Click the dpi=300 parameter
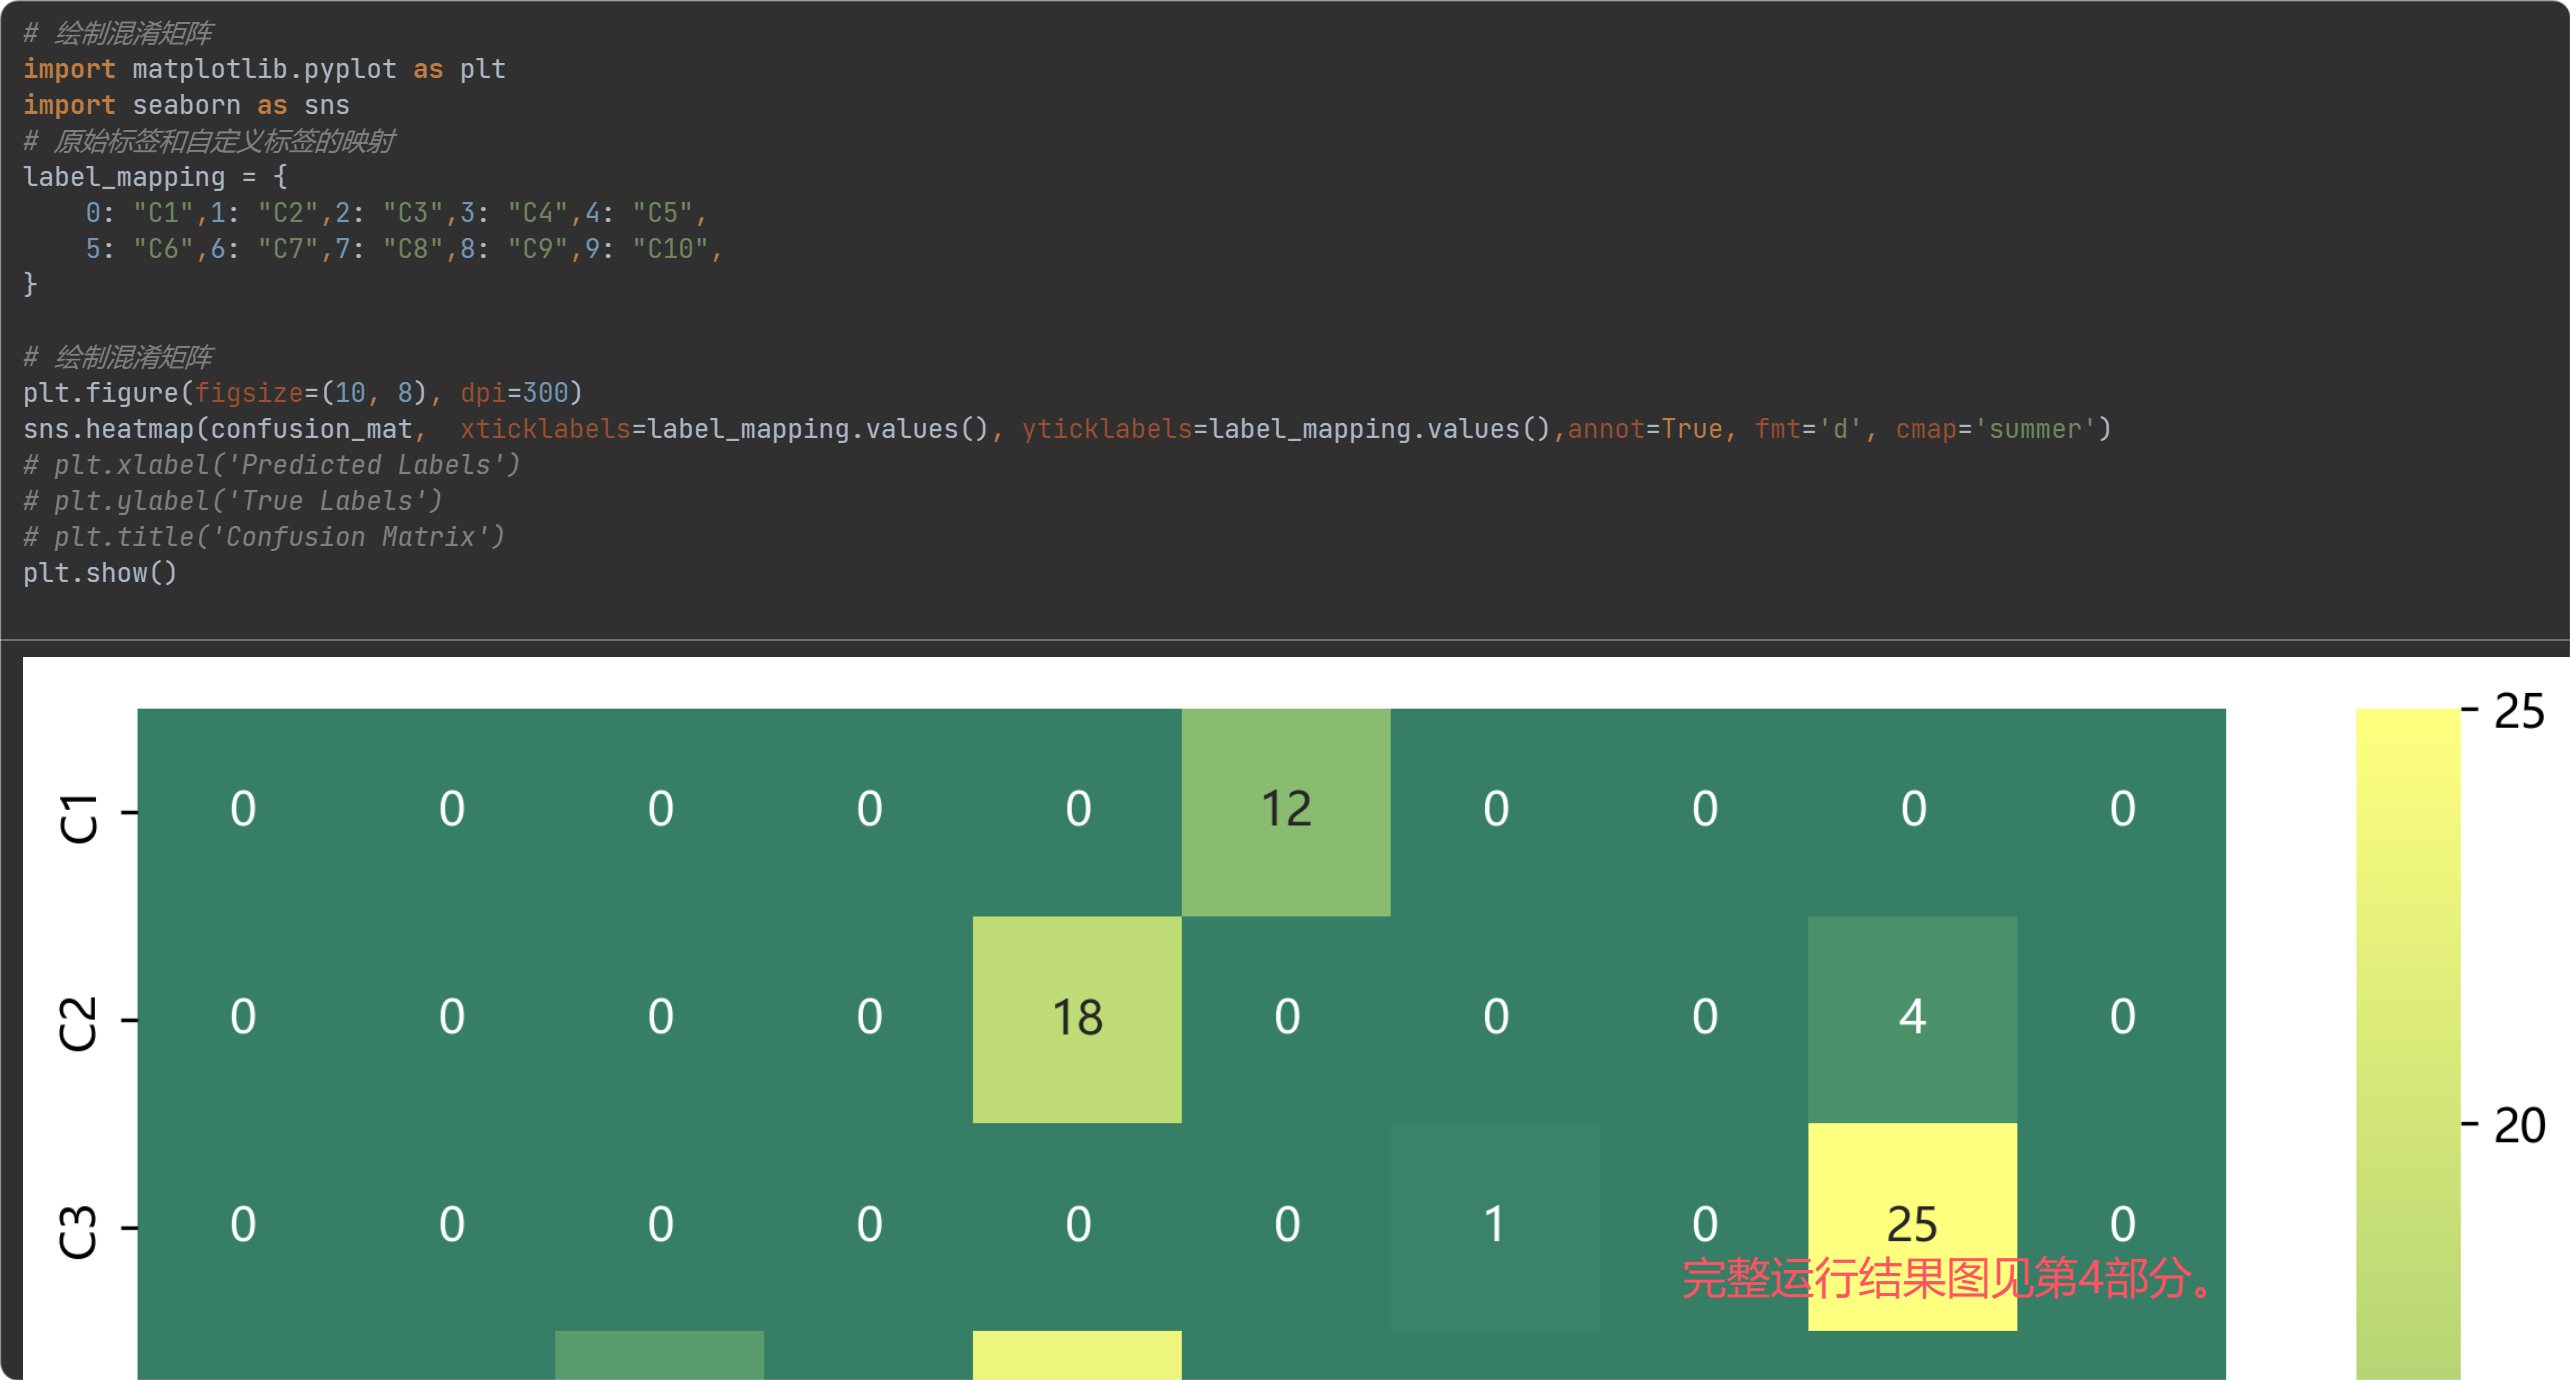 tap(514, 393)
